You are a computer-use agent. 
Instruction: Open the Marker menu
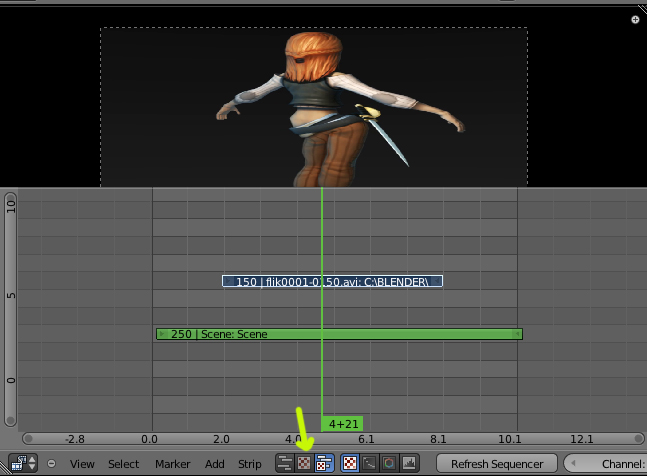pyautogui.click(x=172, y=464)
